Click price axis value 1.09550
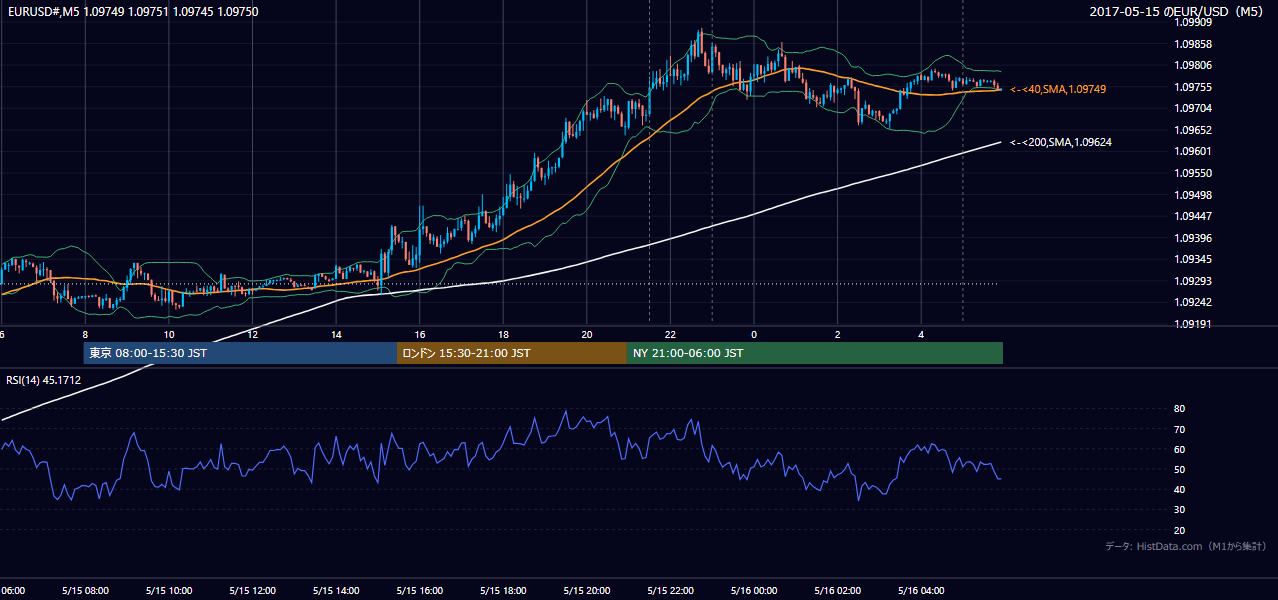 1193,173
